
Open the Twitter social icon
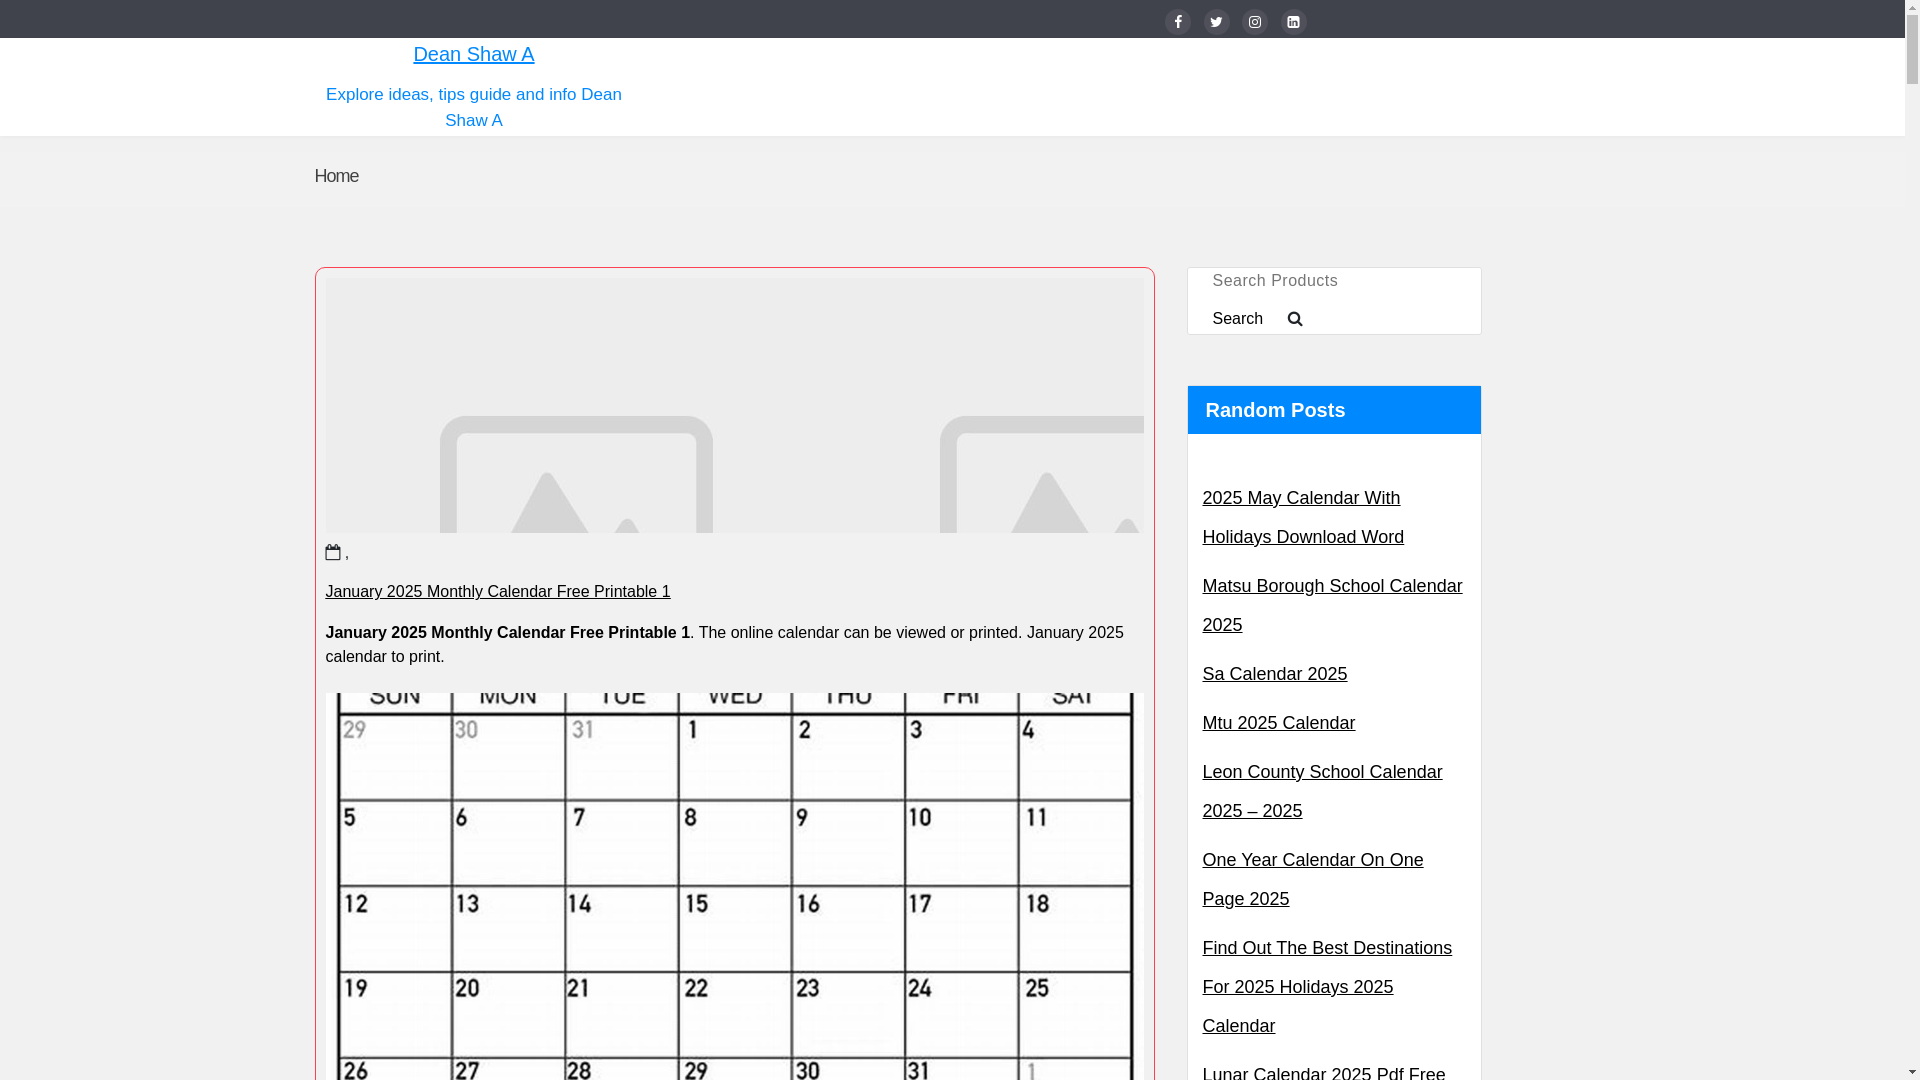click(x=1216, y=22)
